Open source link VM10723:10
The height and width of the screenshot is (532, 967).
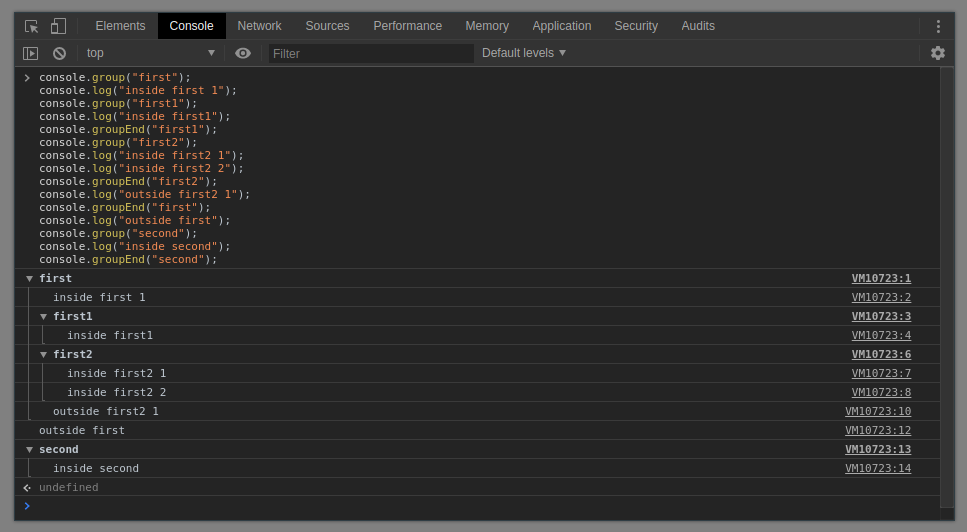coord(878,412)
